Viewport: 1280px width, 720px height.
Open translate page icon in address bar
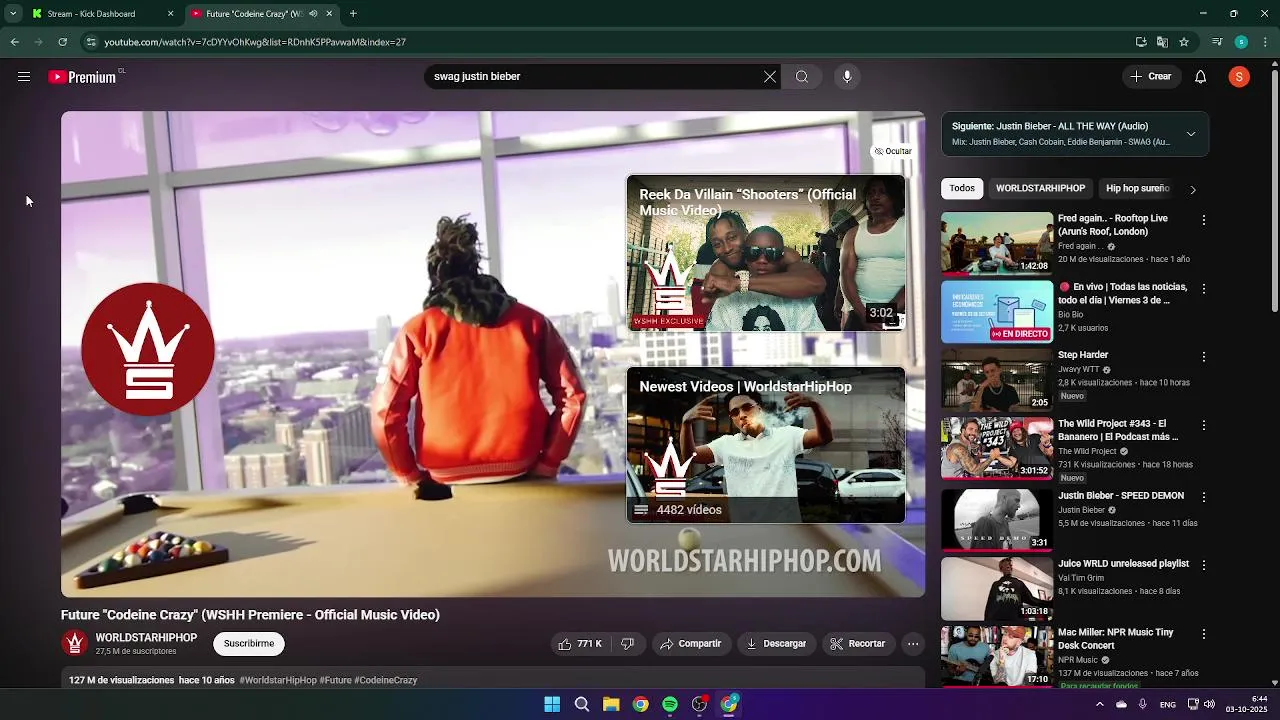[1162, 42]
